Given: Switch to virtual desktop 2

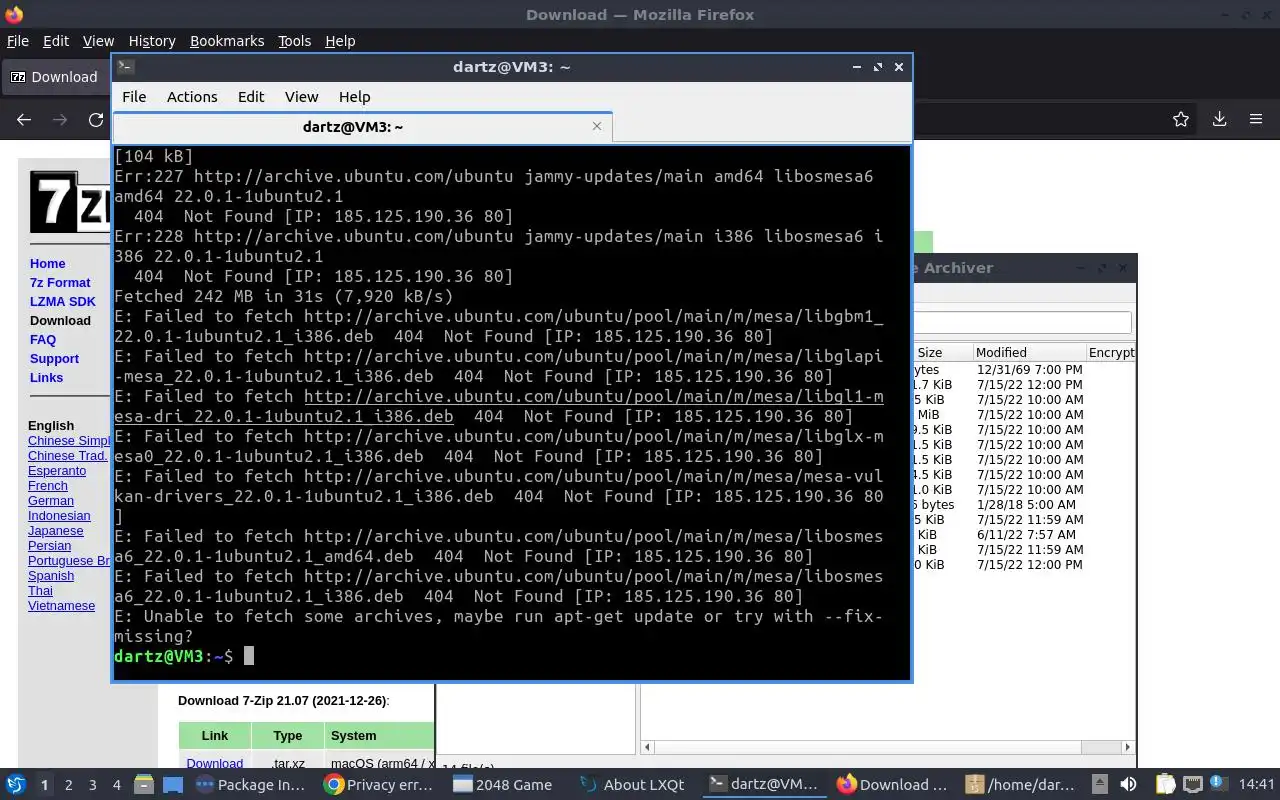Looking at the screenshot, I should [x=68, y=785].
